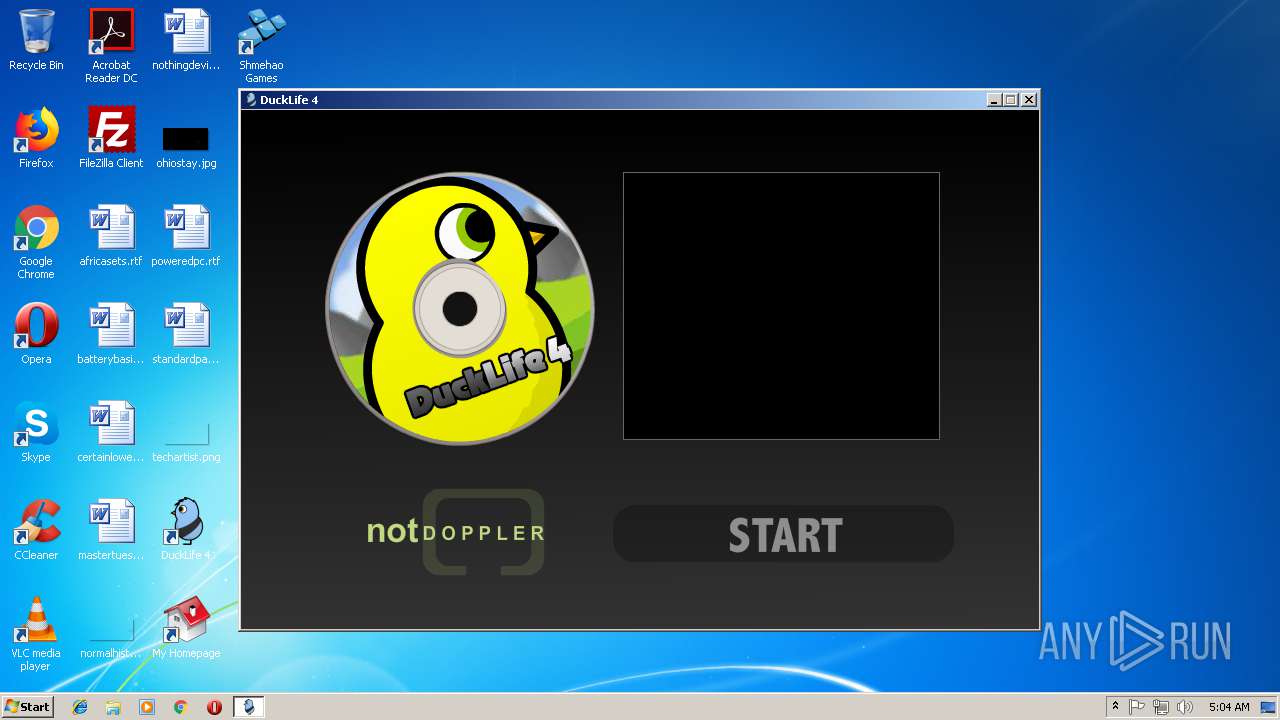Select the My Homepage desktop shortcut

pos(186,628)
